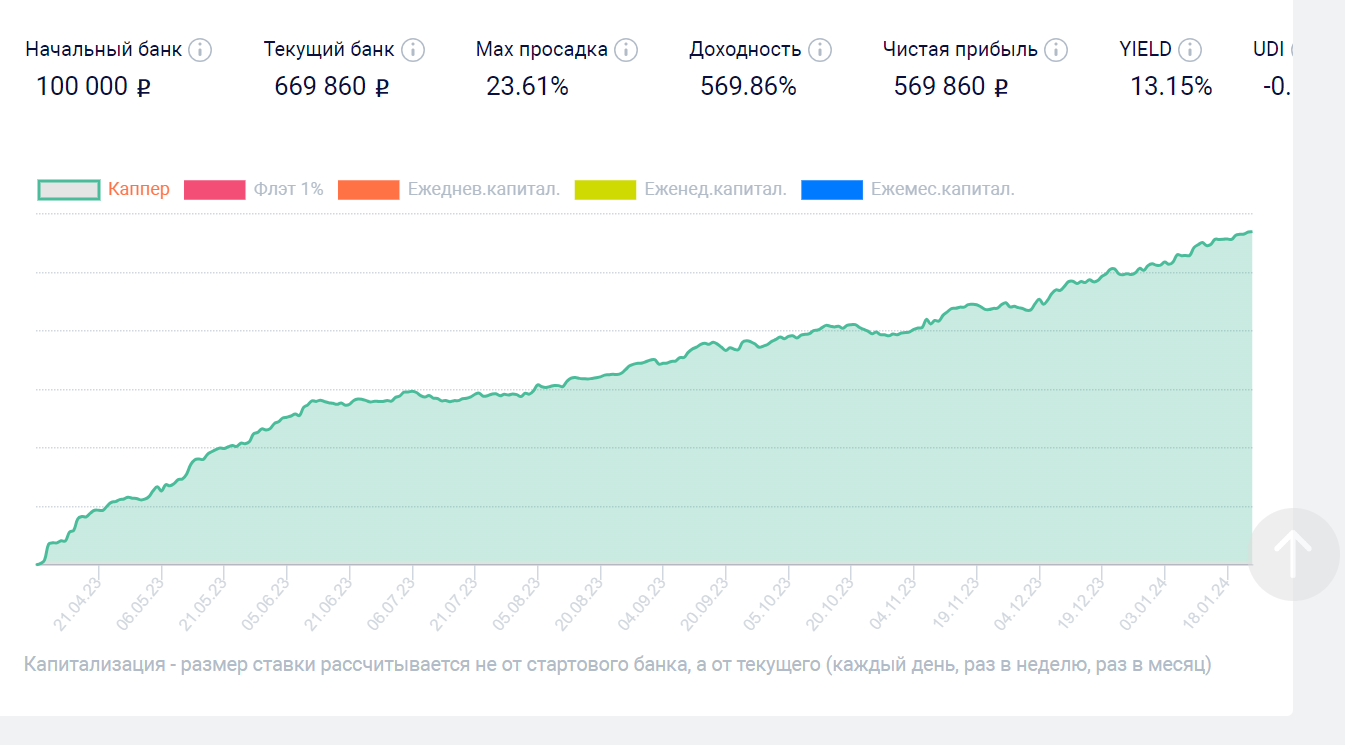Click the 05.06.23 axis date label
The image size is (1345, 745).
click(x=265, y=602)
